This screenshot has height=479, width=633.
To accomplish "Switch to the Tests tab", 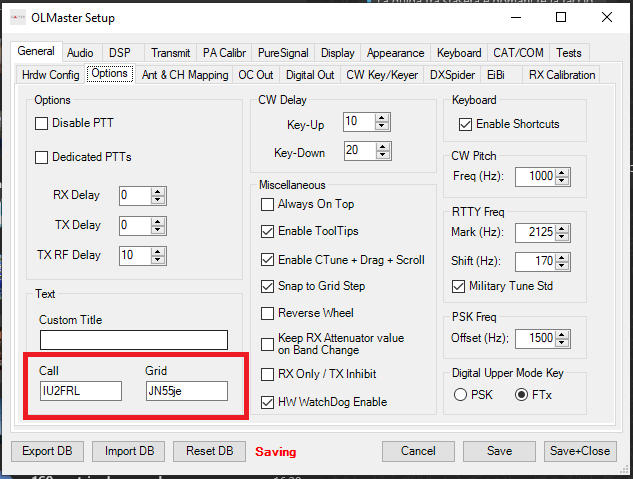I will pos(568,53).
